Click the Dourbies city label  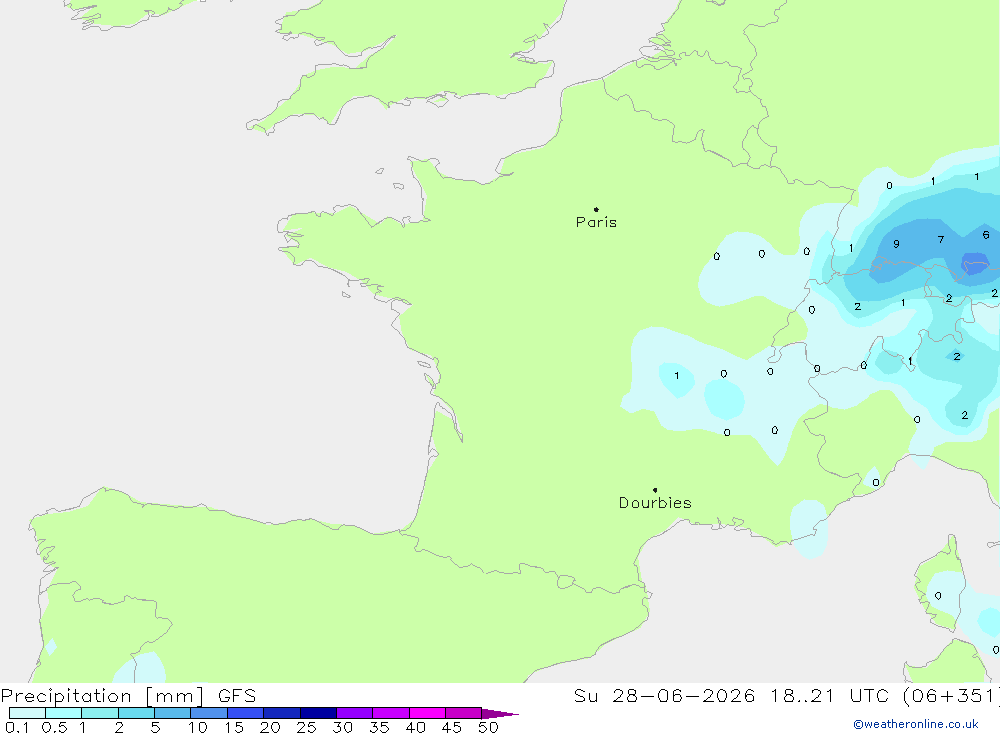655,503
